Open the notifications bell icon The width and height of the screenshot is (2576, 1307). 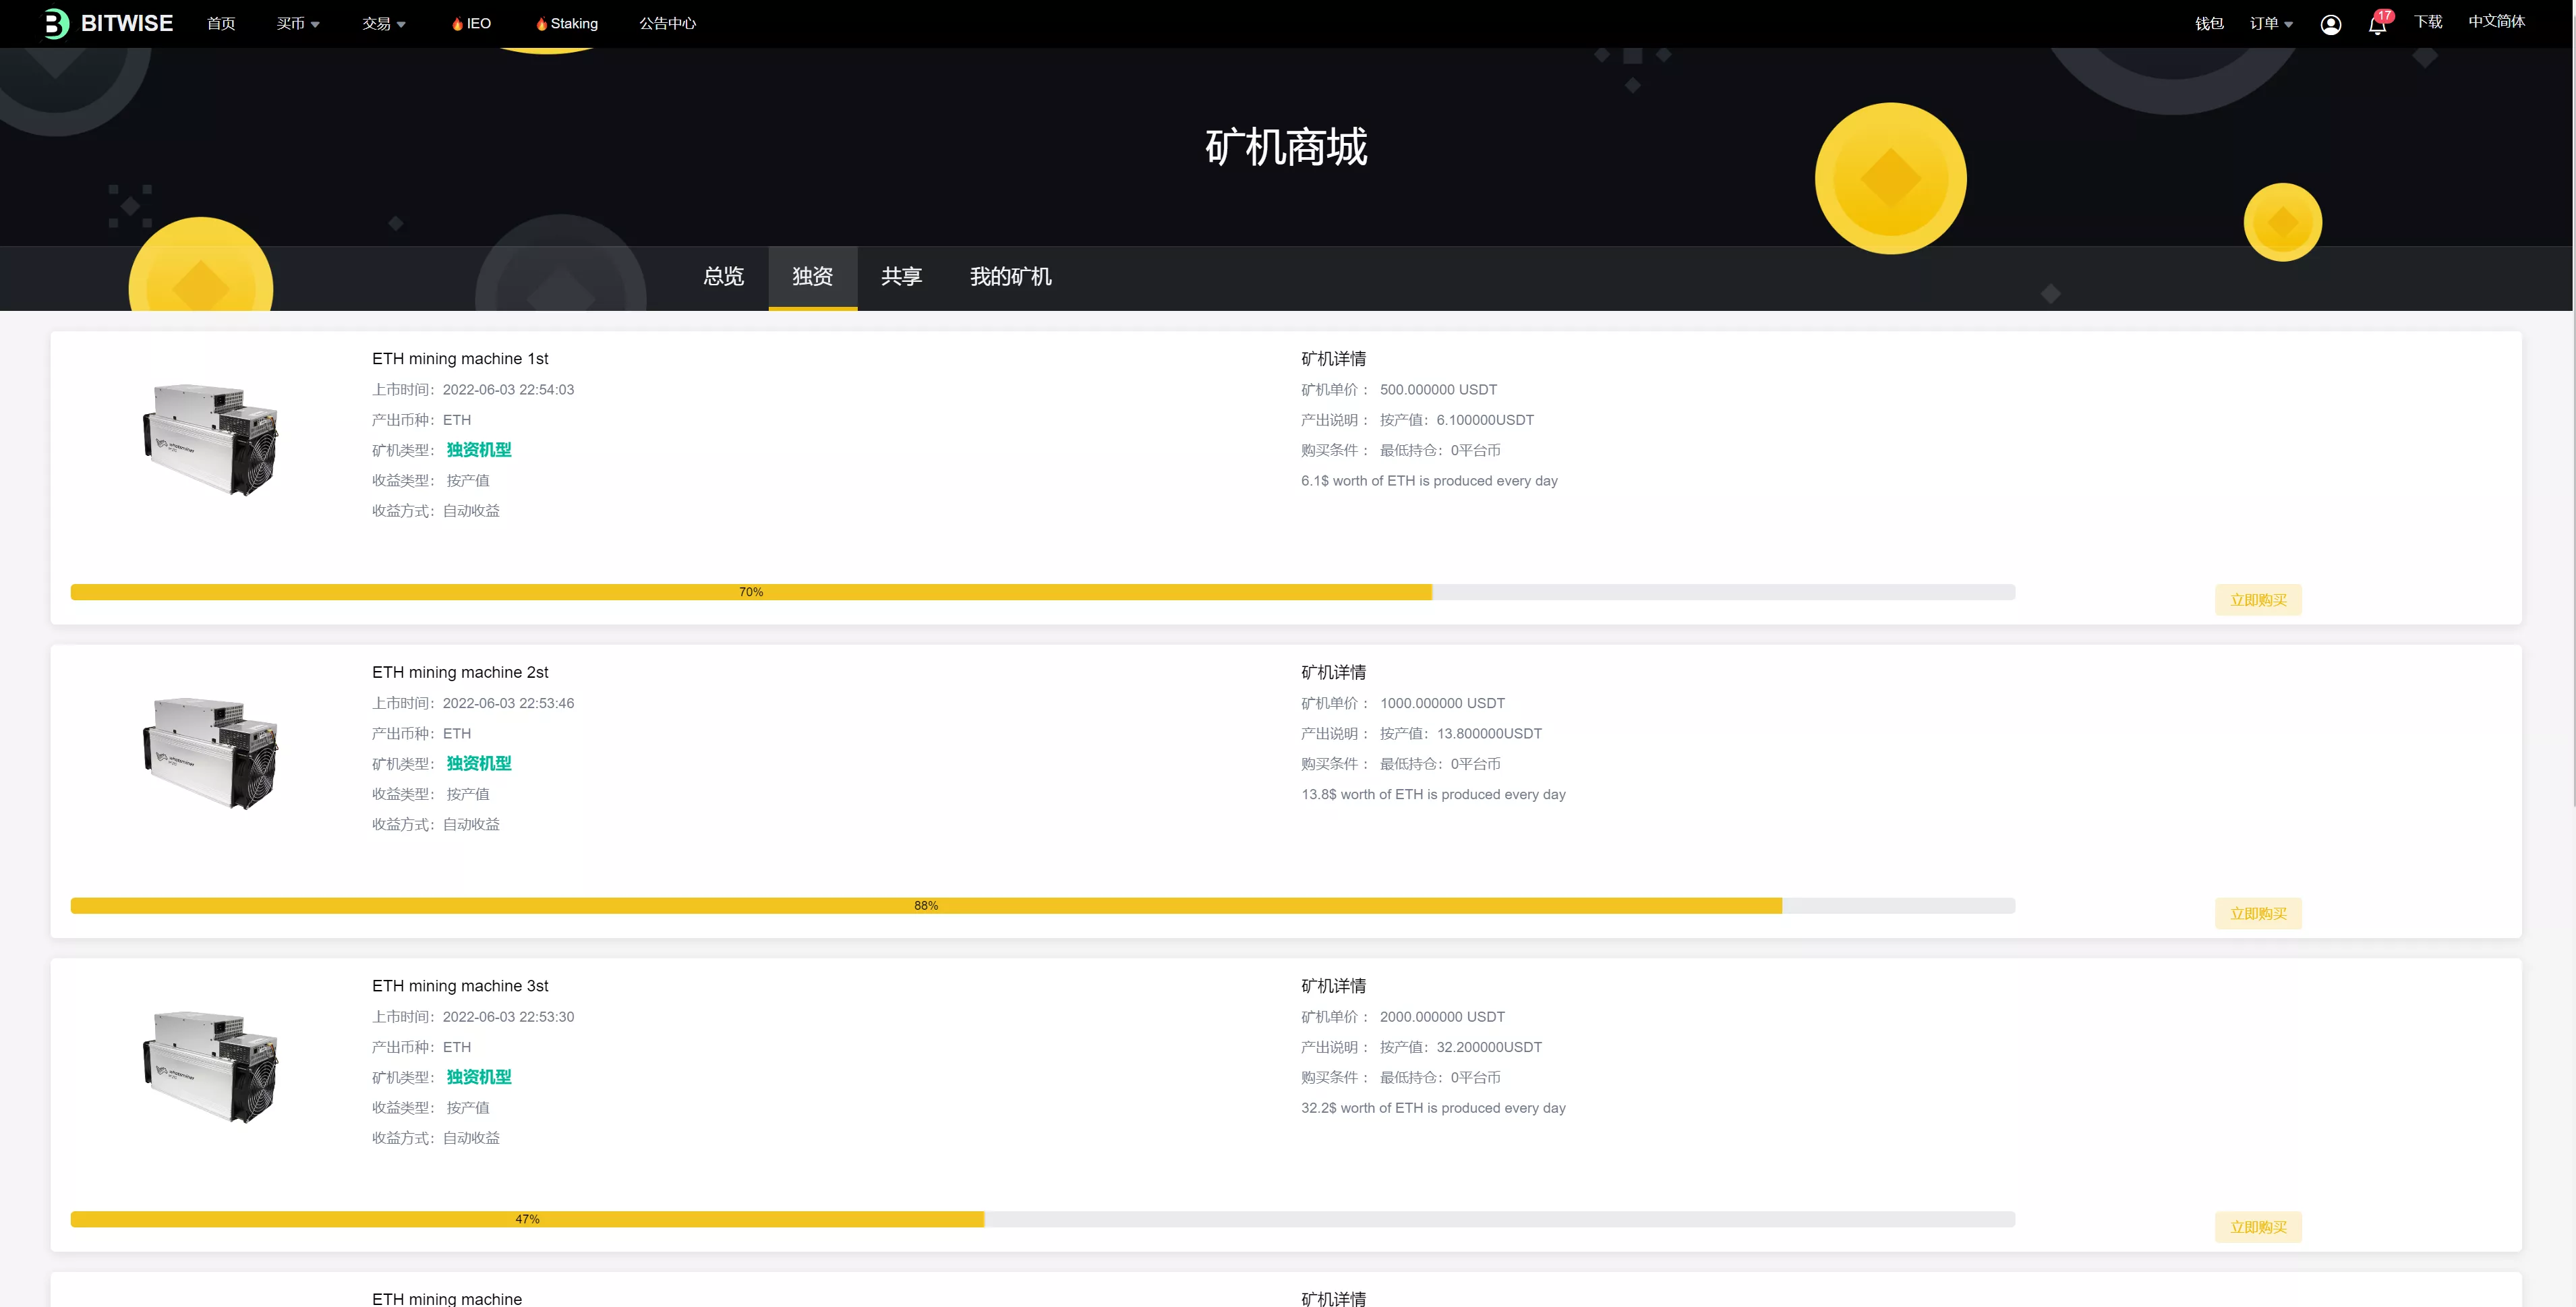coord(2377,24)
